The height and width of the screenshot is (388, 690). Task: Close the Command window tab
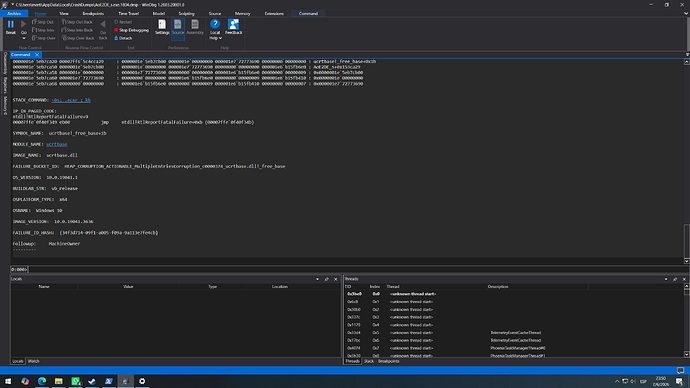point(37,55)
